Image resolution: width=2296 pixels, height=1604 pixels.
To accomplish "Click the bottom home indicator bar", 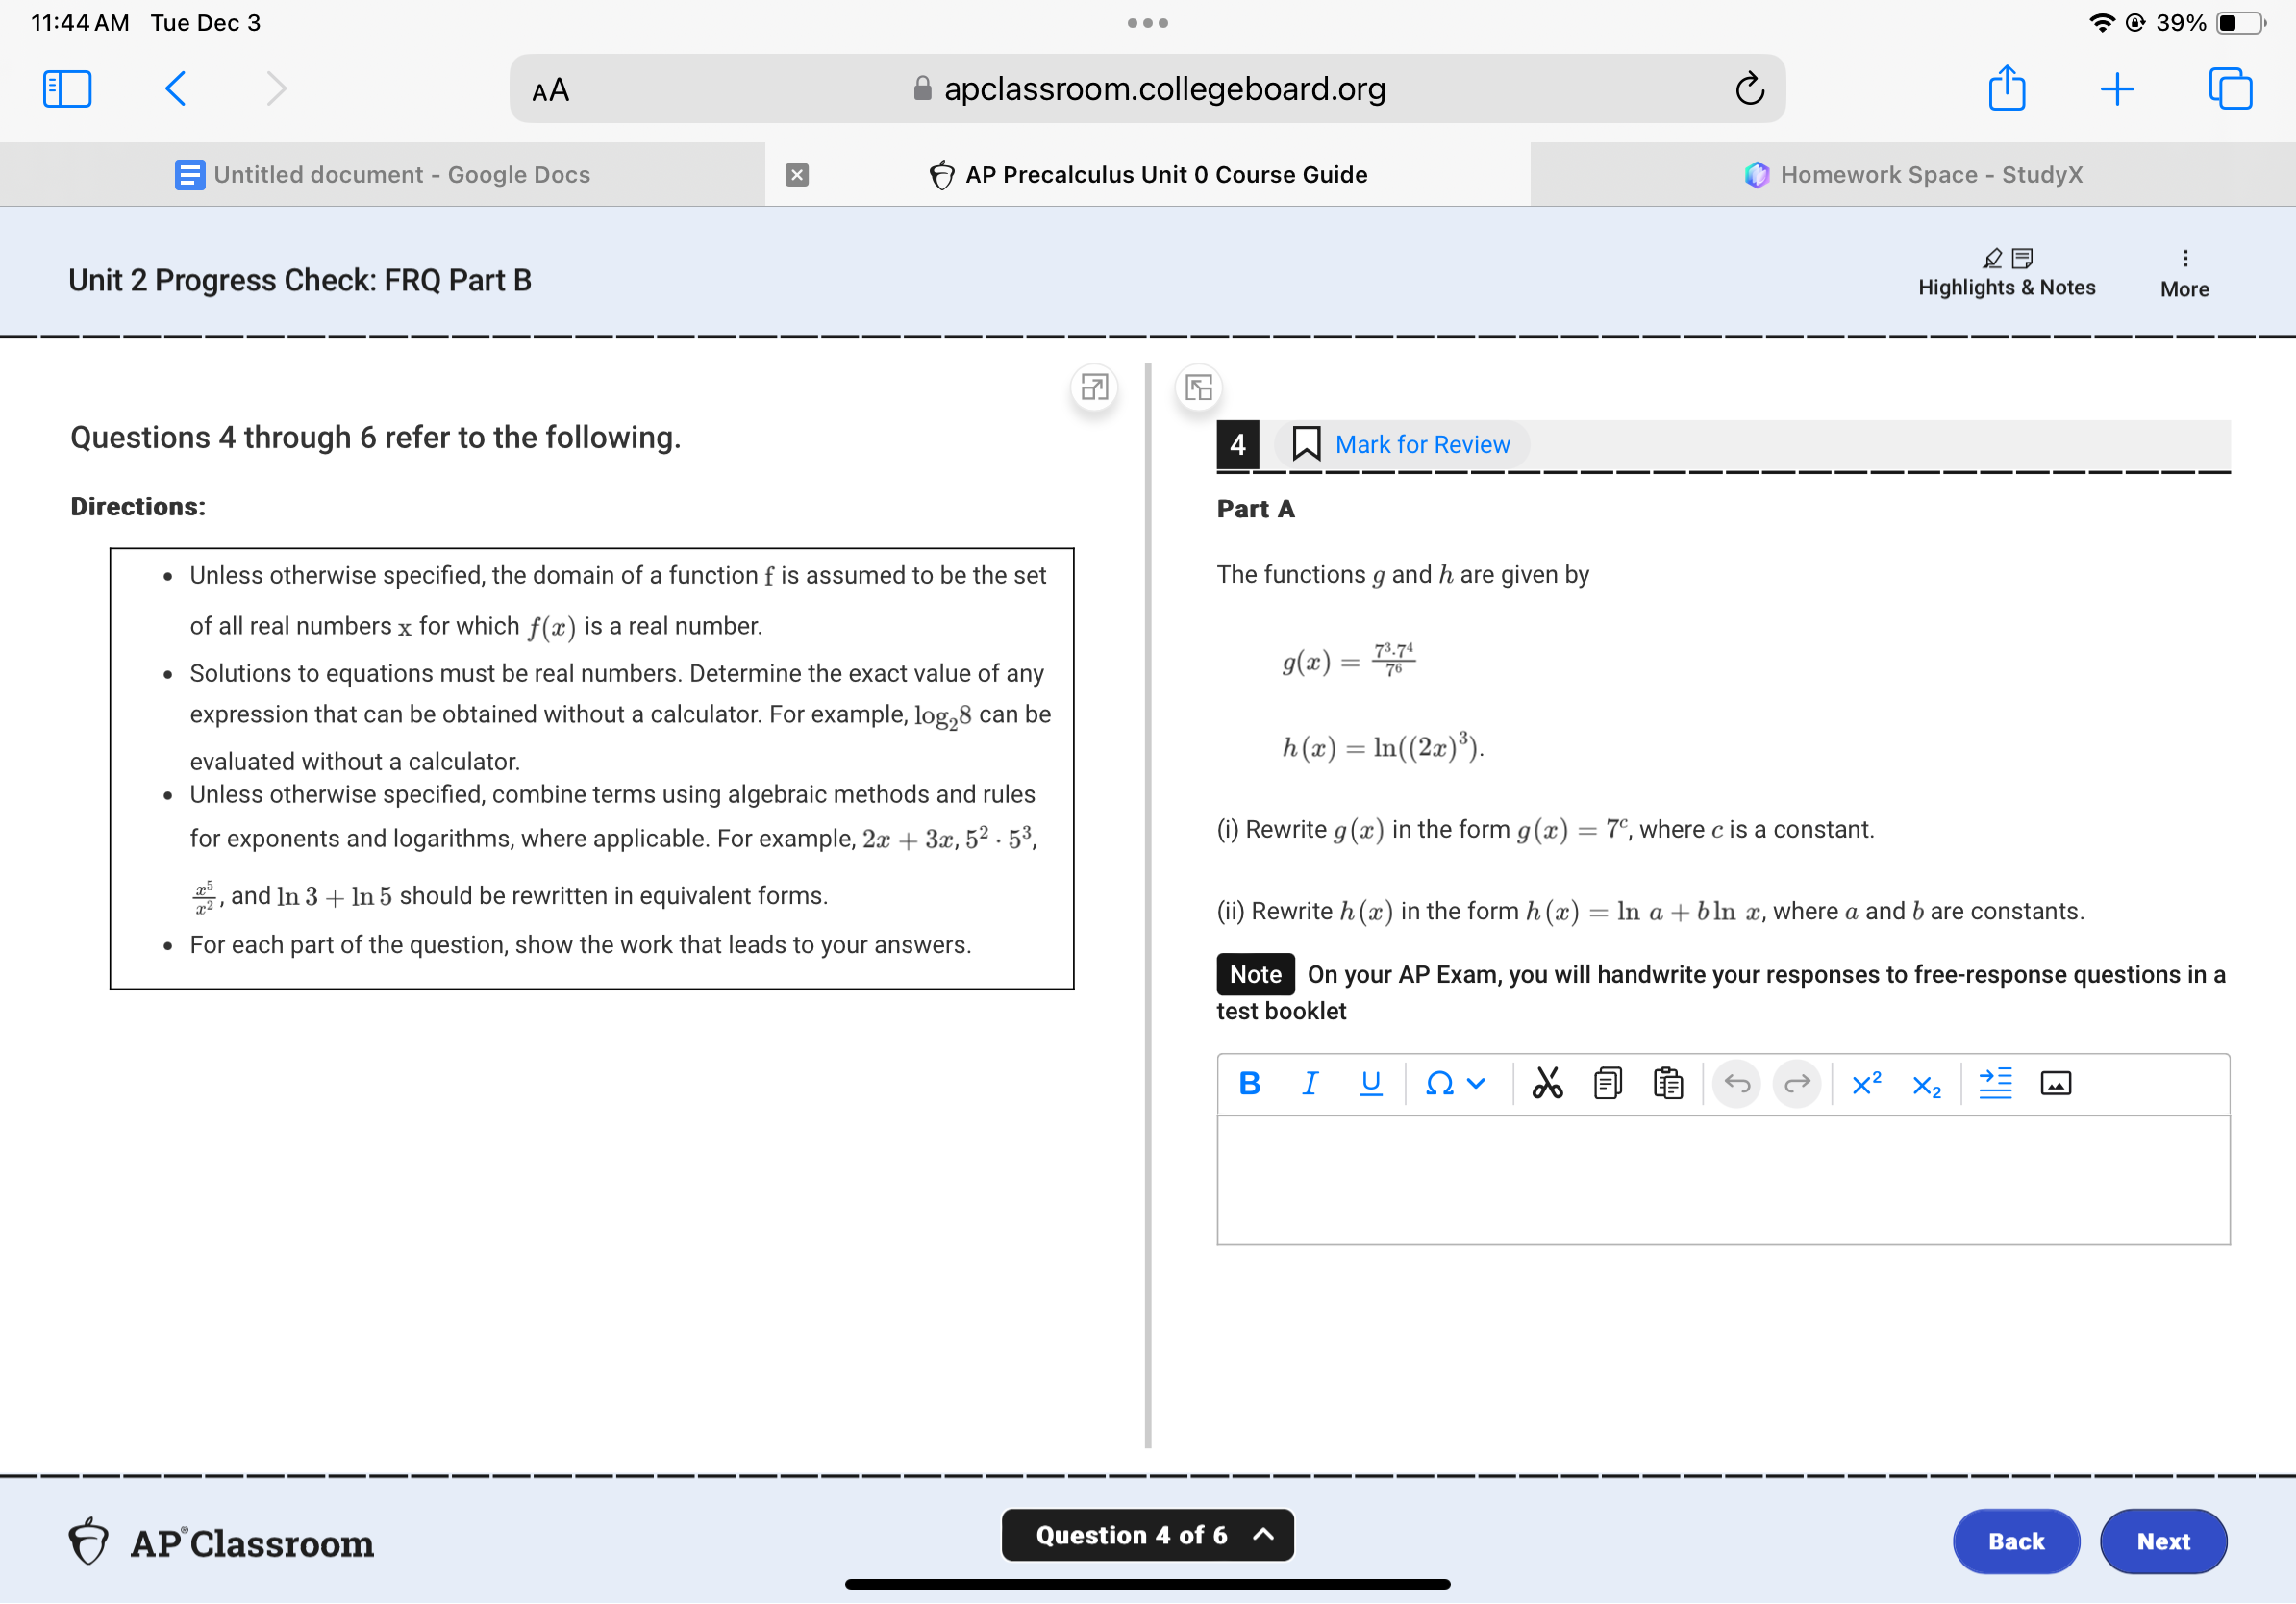I will (x=1147, y=1584).
